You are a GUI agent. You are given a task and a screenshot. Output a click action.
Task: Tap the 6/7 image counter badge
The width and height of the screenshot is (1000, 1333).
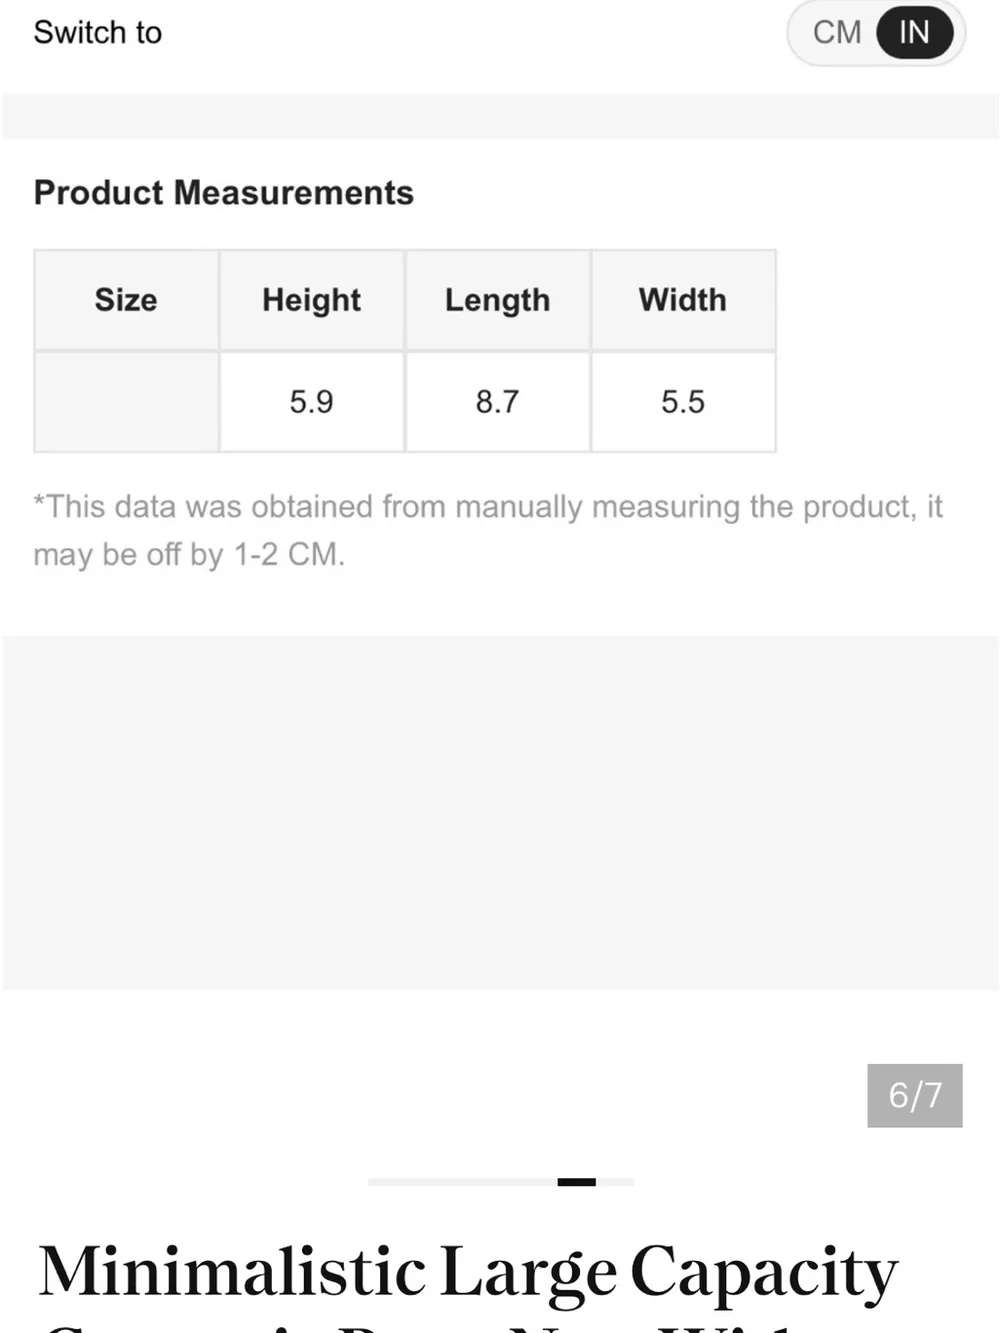coord(915,1095)
